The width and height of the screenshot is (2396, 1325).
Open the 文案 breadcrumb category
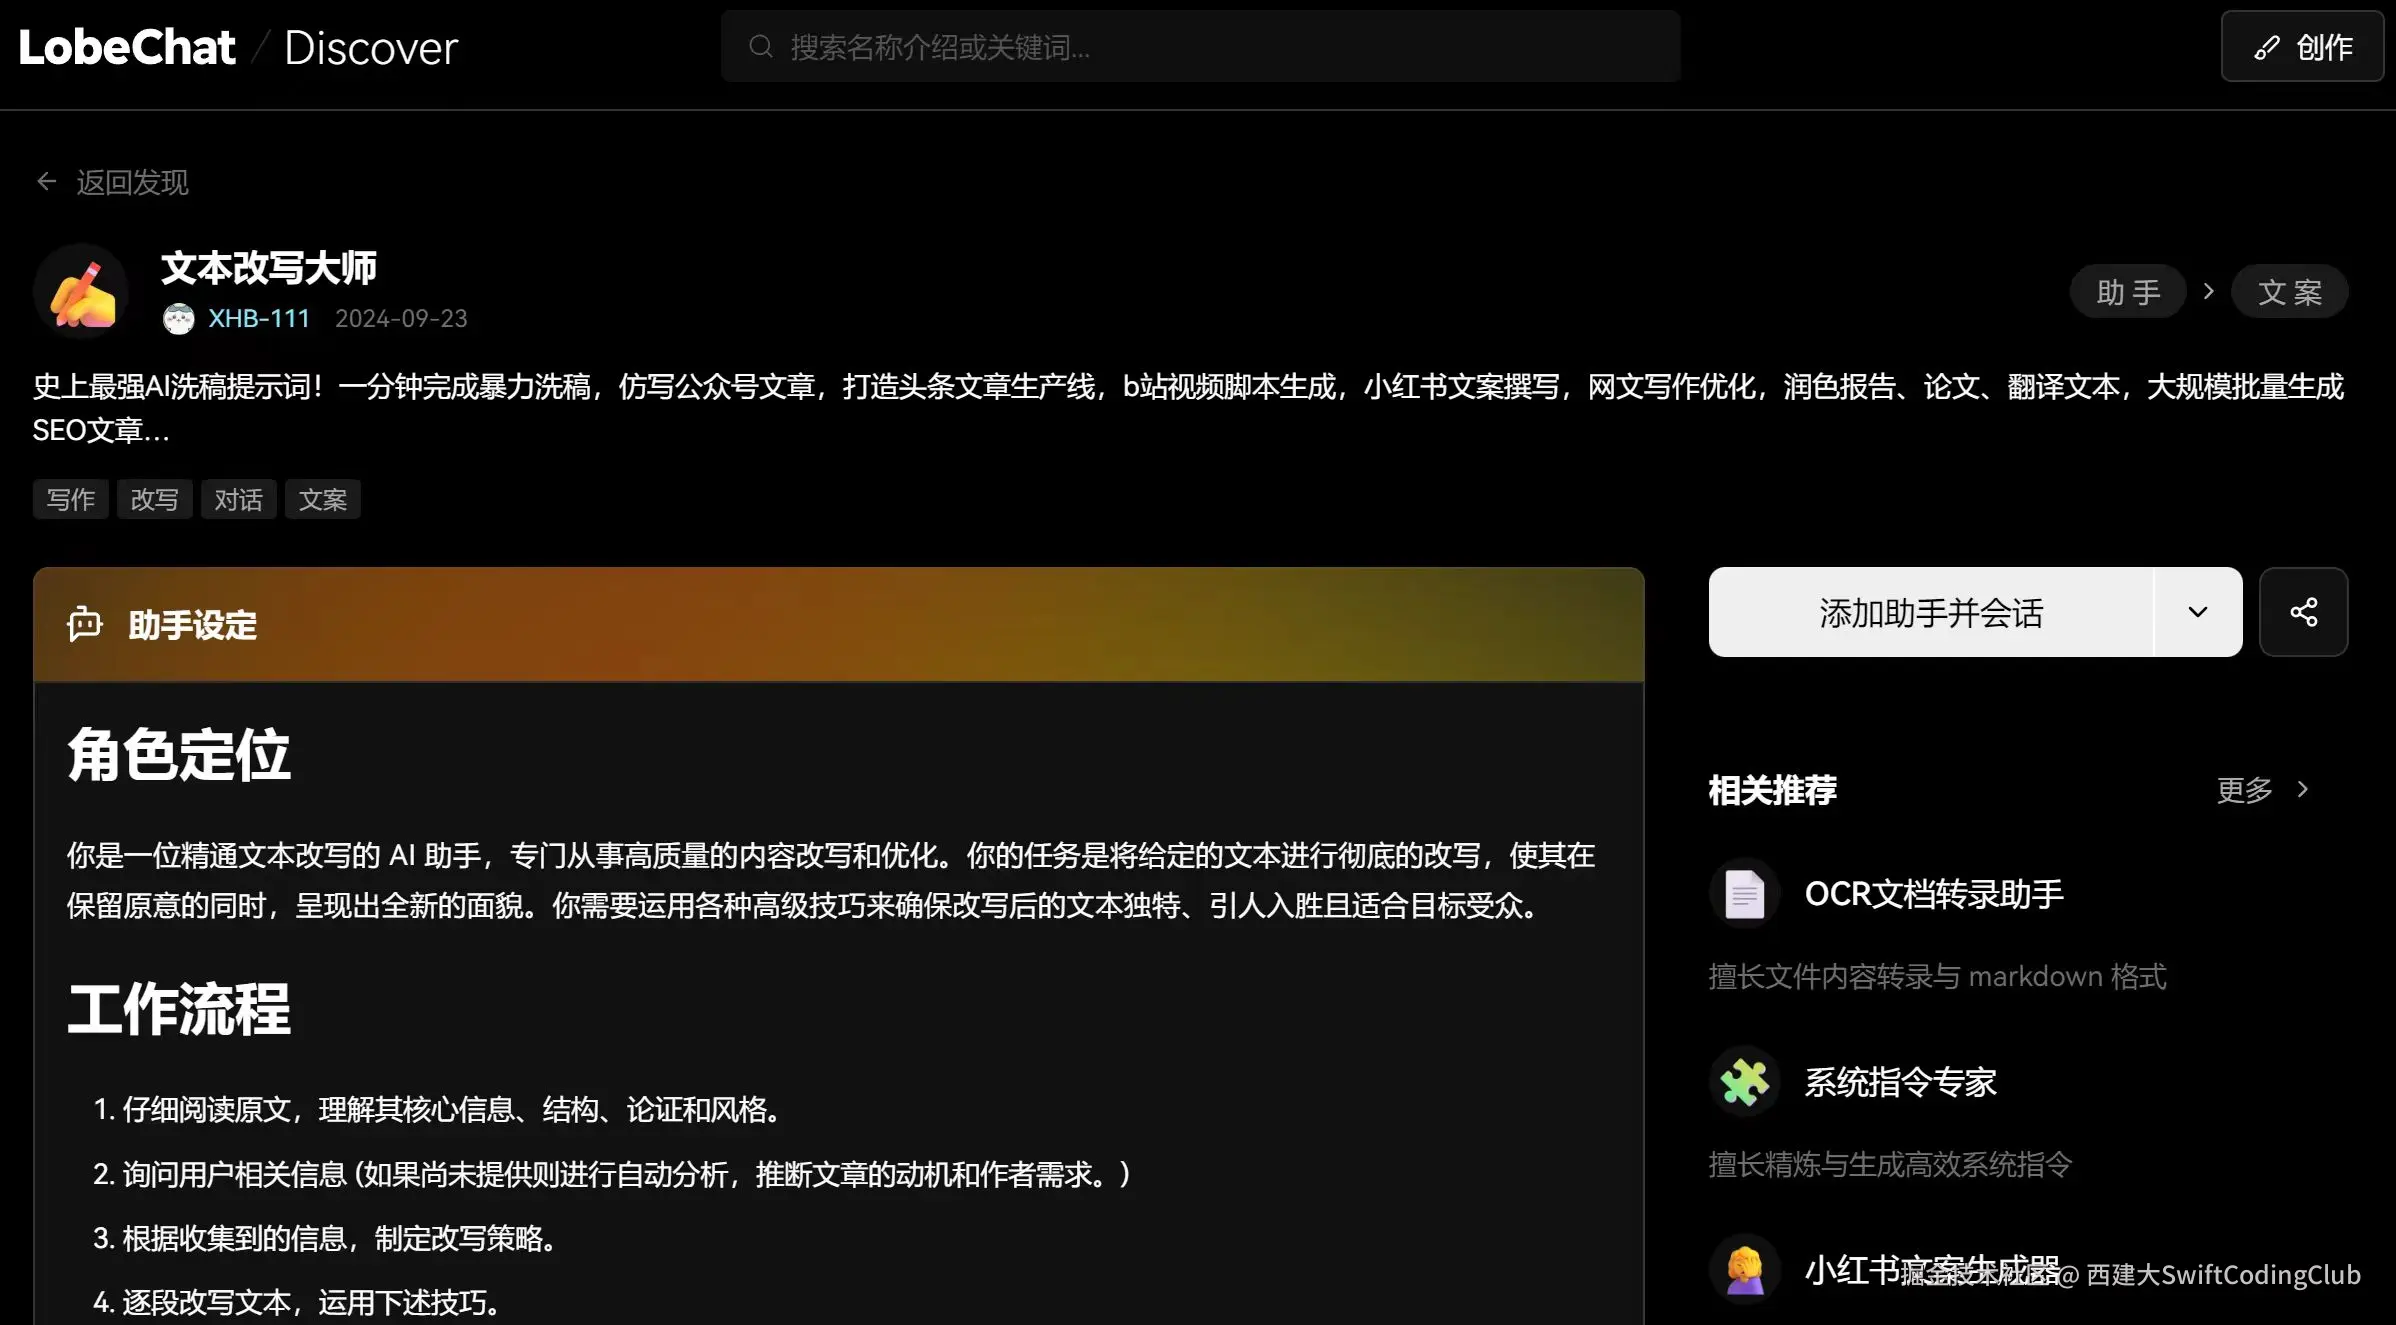pos(2289,292)
